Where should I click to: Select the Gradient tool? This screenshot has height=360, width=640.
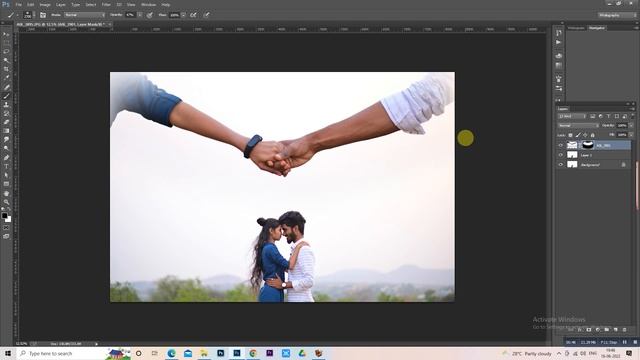point(6,131)
